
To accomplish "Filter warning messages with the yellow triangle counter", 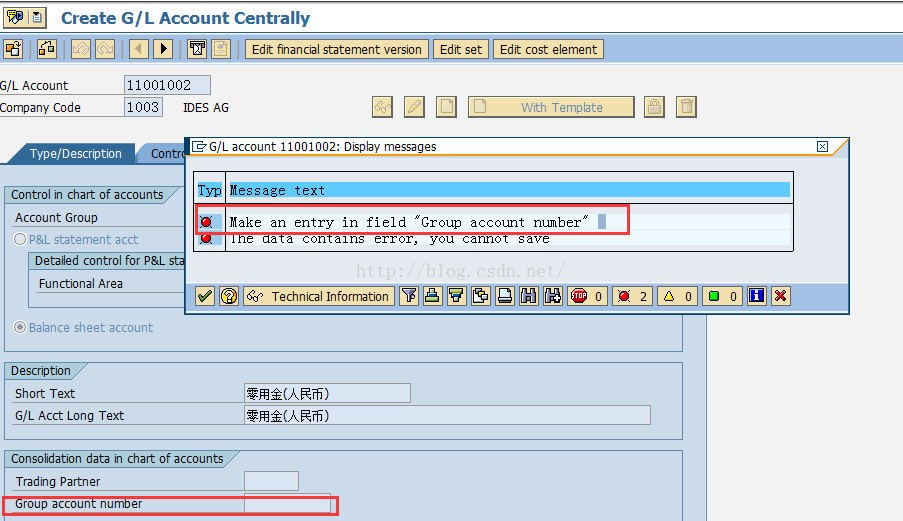I will (x=677, y=296).
